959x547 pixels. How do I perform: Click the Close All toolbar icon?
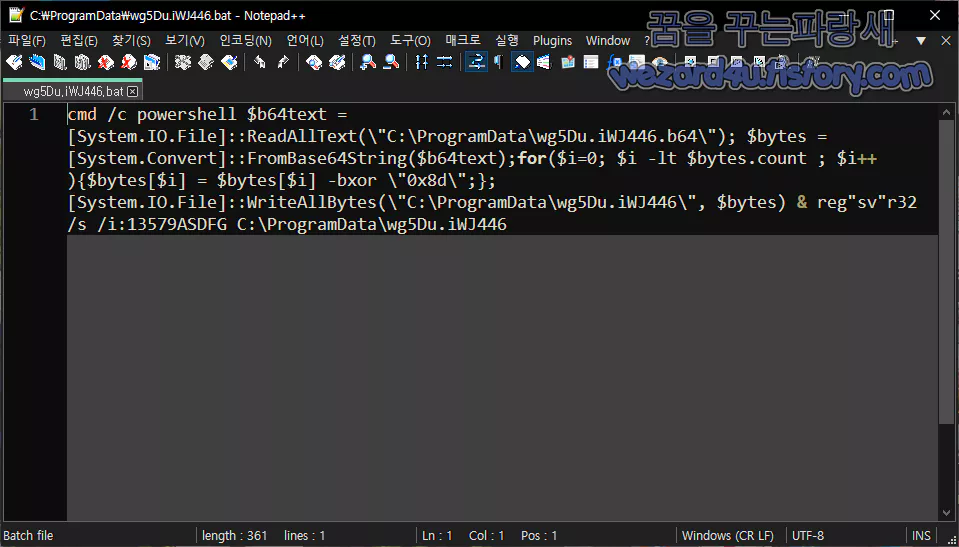tap(128, 62)
